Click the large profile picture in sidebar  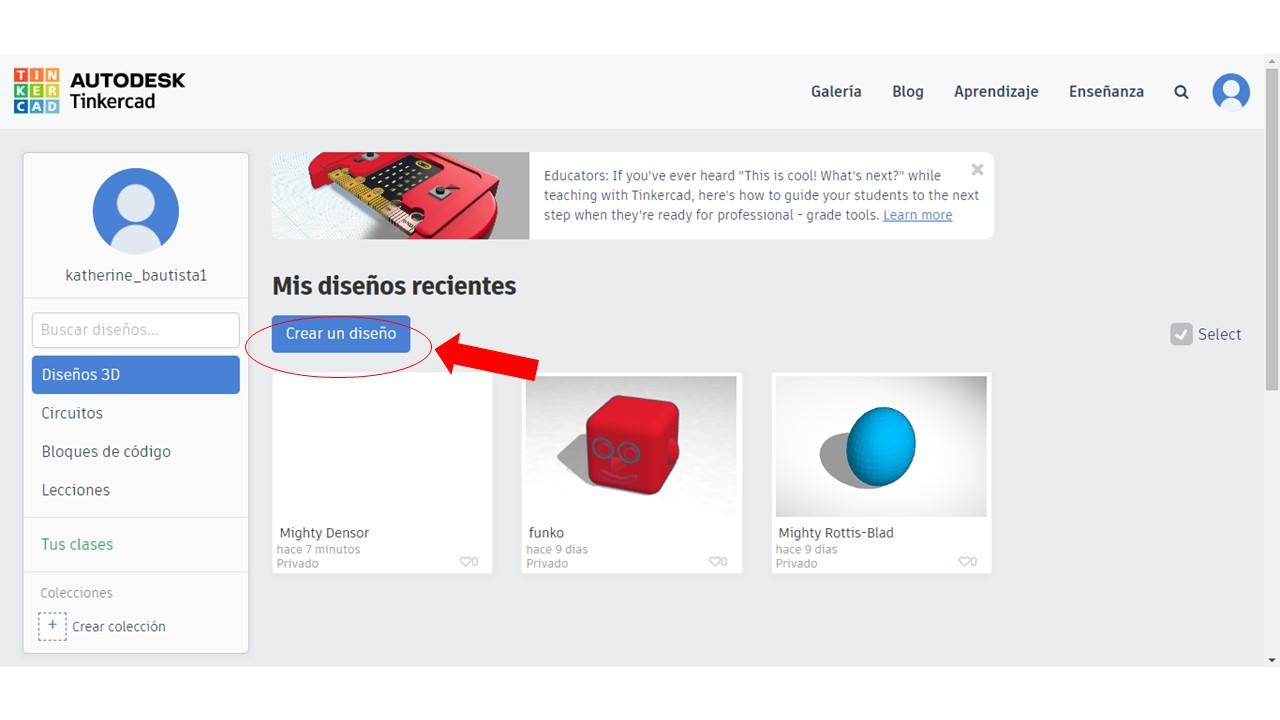click(136, 211)
